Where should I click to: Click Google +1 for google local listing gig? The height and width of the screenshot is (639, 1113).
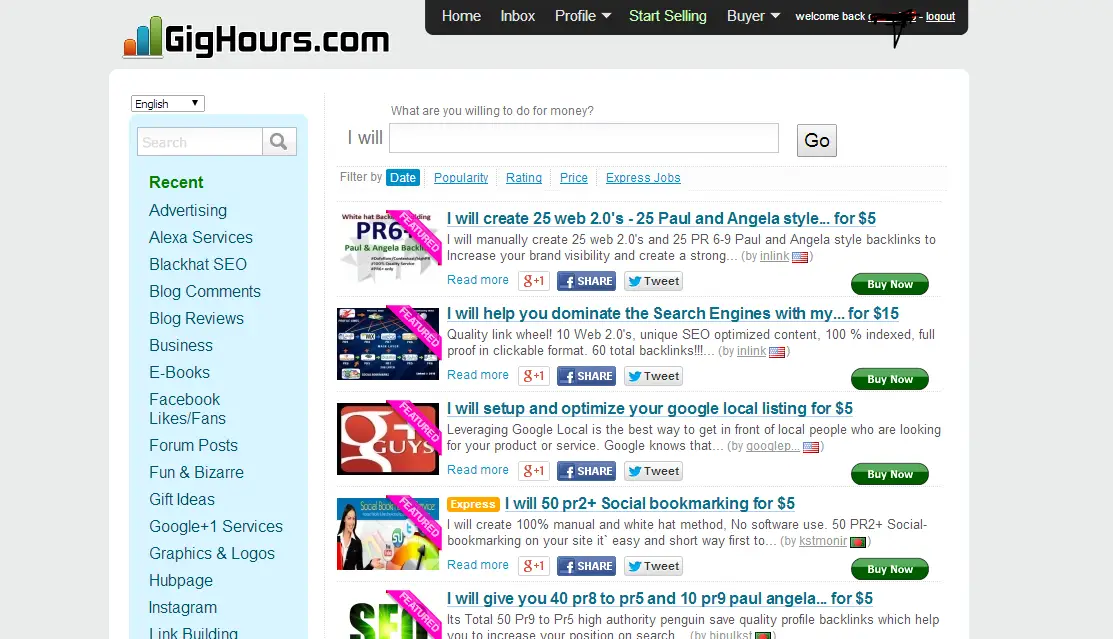tap(534, 471)
